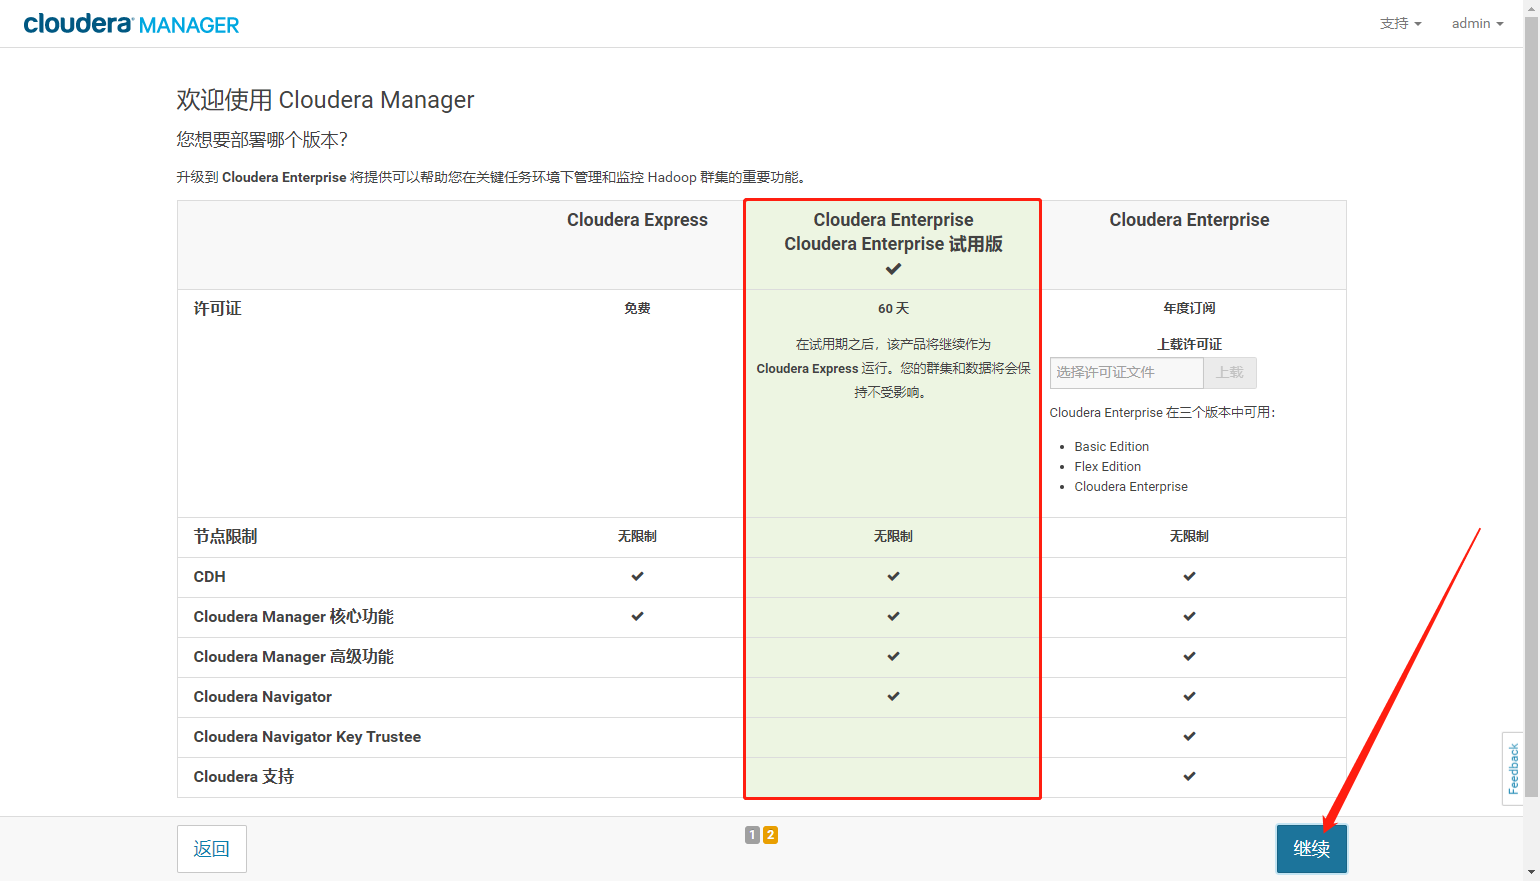Viewport: 1540px width, 881px height.
Task: Click the Cloudera Navigator Key Trustee label
Action: coord(307,736)
